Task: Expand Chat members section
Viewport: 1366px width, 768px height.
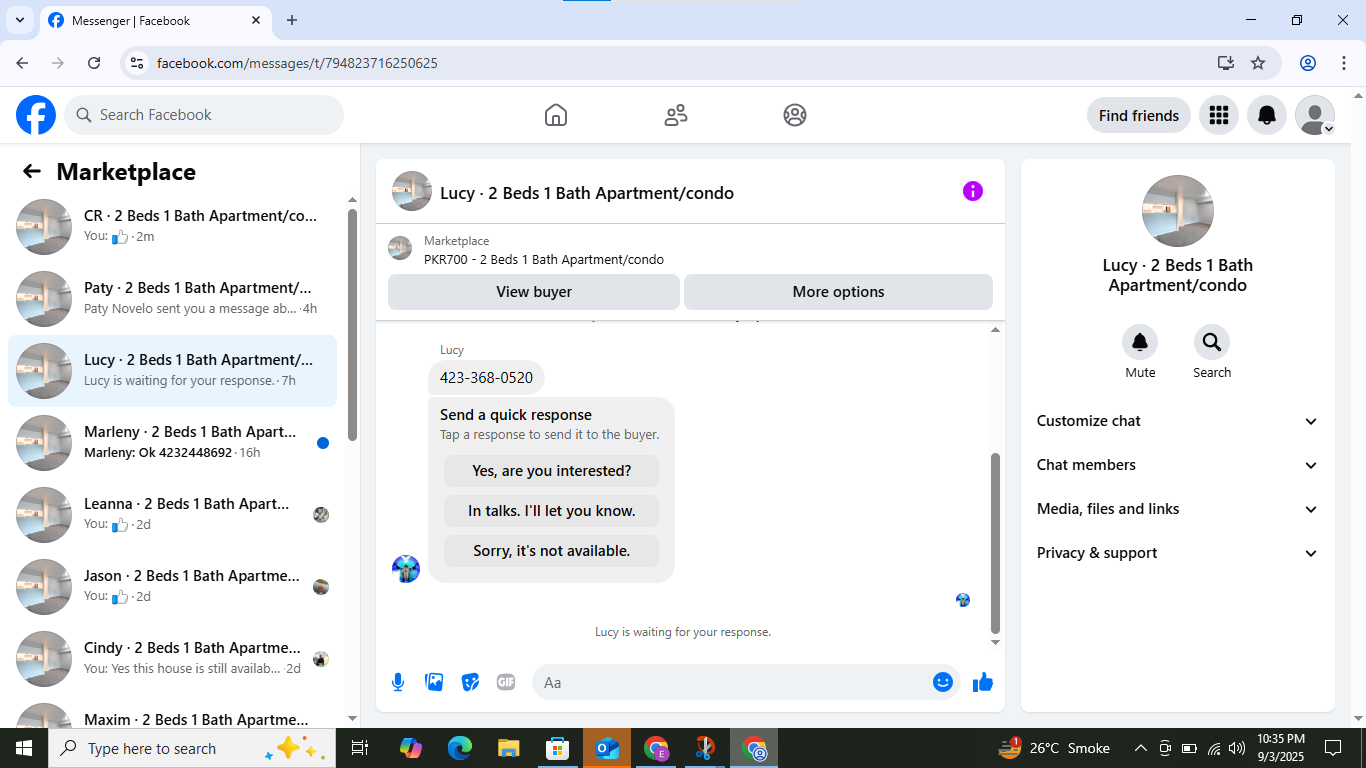Action: [x=1178, y=465]
